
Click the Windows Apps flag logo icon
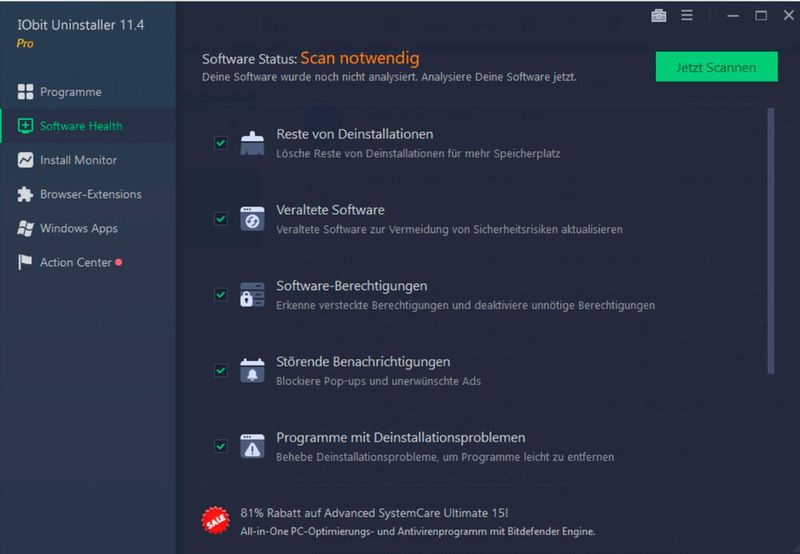pos(25,229)
